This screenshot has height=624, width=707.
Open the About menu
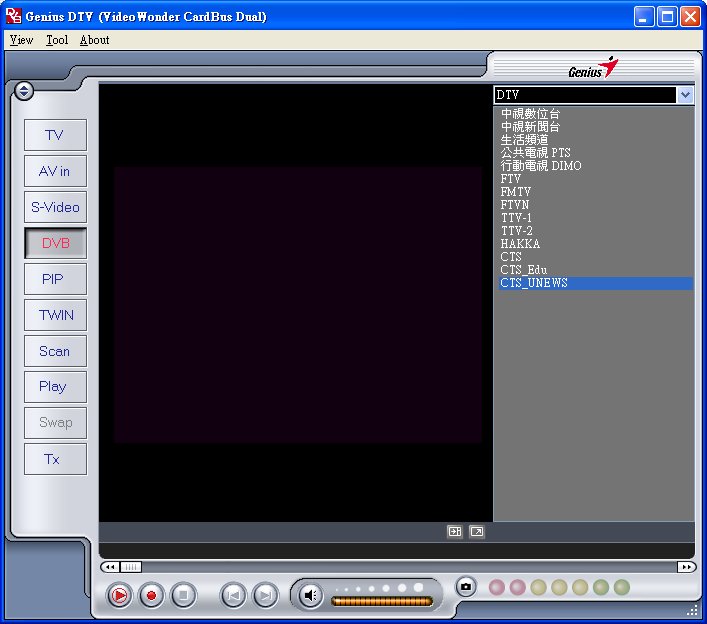point(94,40)
